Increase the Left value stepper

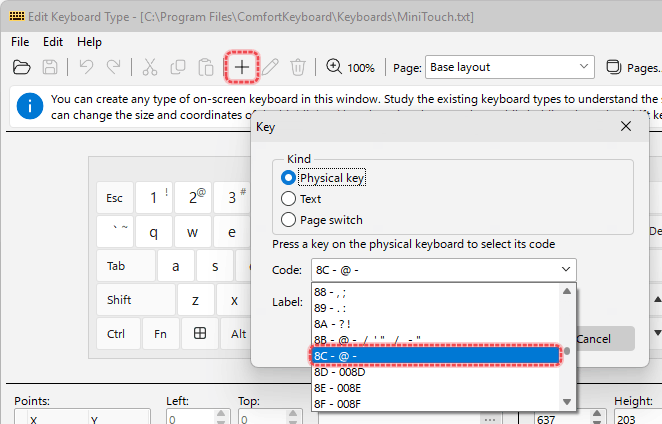point(221,413)
